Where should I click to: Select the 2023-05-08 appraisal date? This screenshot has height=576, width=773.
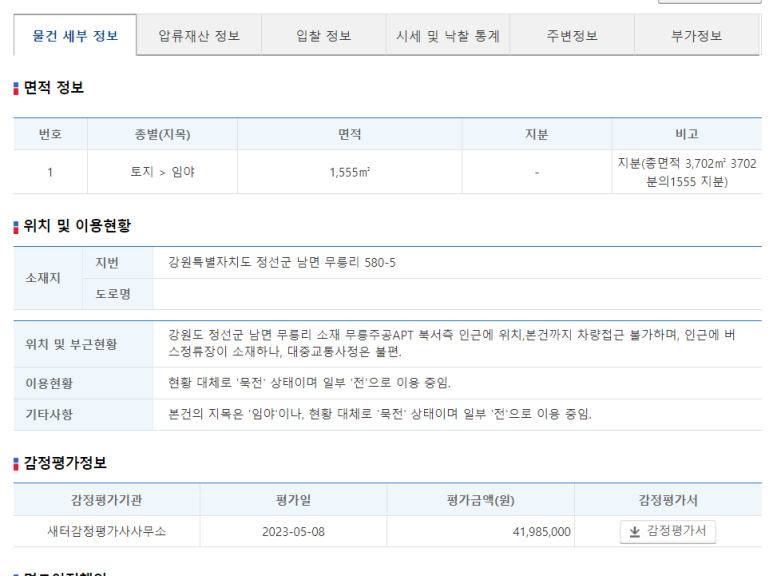pyautogui.click(x=293, y=532)
